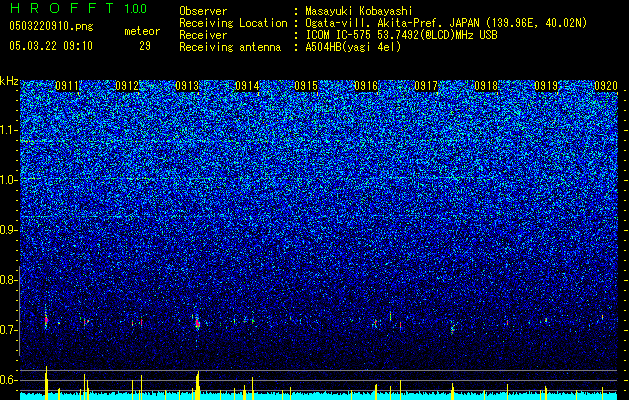This screenshot has height=400, width=629.
Task: Click the 0911 time marker
Action: [x=67, y=86]
